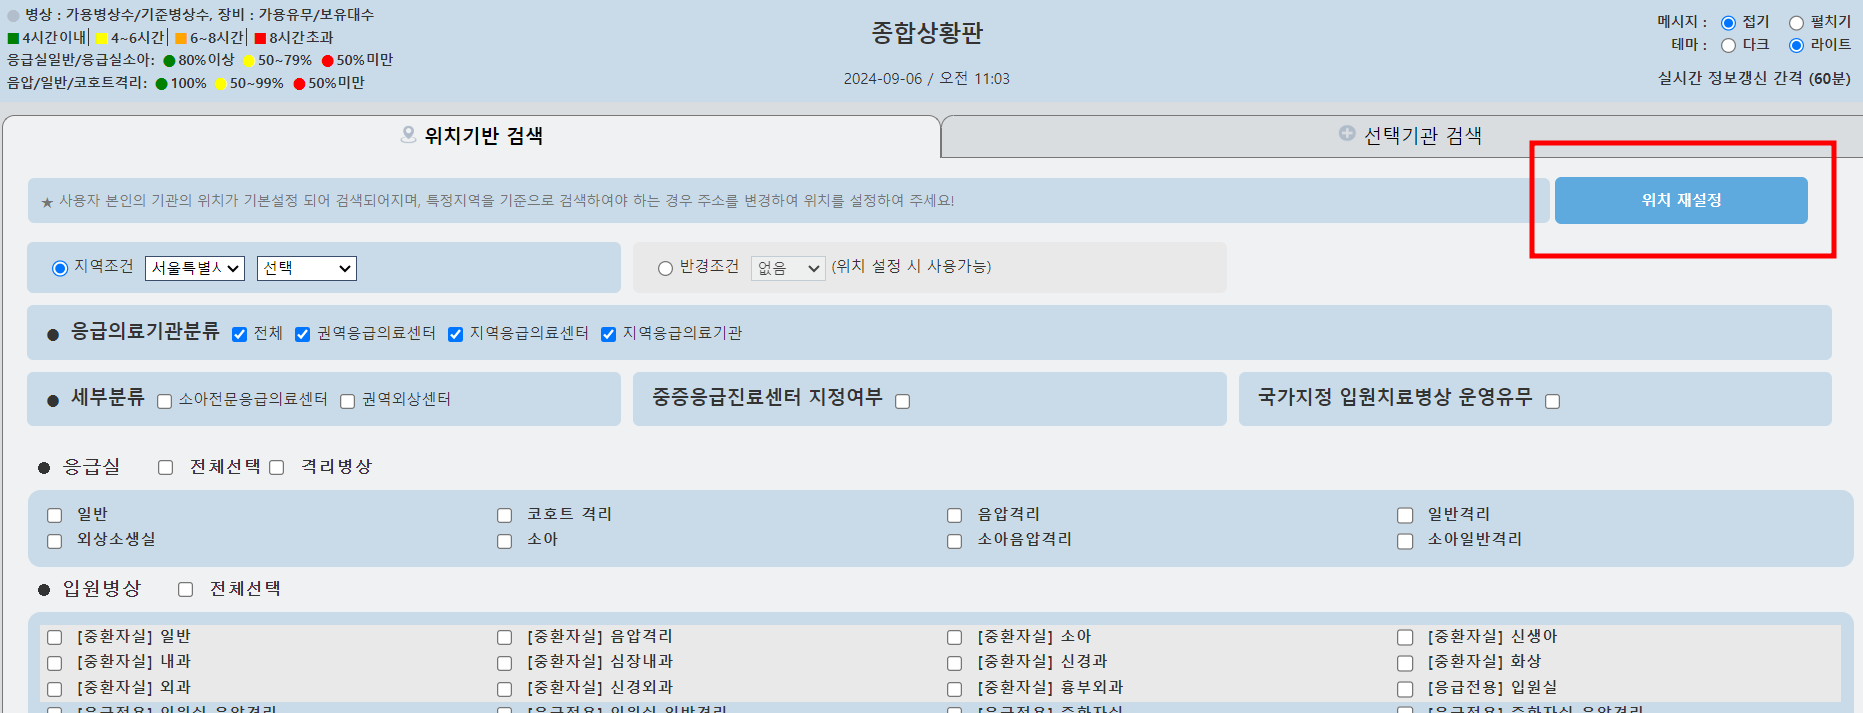Click green 4시간이내 legend swatch
Image resolution: width=1863 pixels, height=713 pixels.
pyautogui.click(x=13, y=38)
